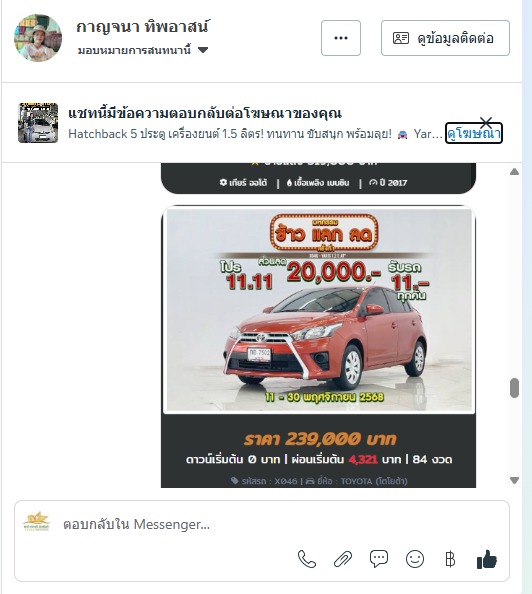
Task: Attach a file with paperclip icon
Action: 343,559
